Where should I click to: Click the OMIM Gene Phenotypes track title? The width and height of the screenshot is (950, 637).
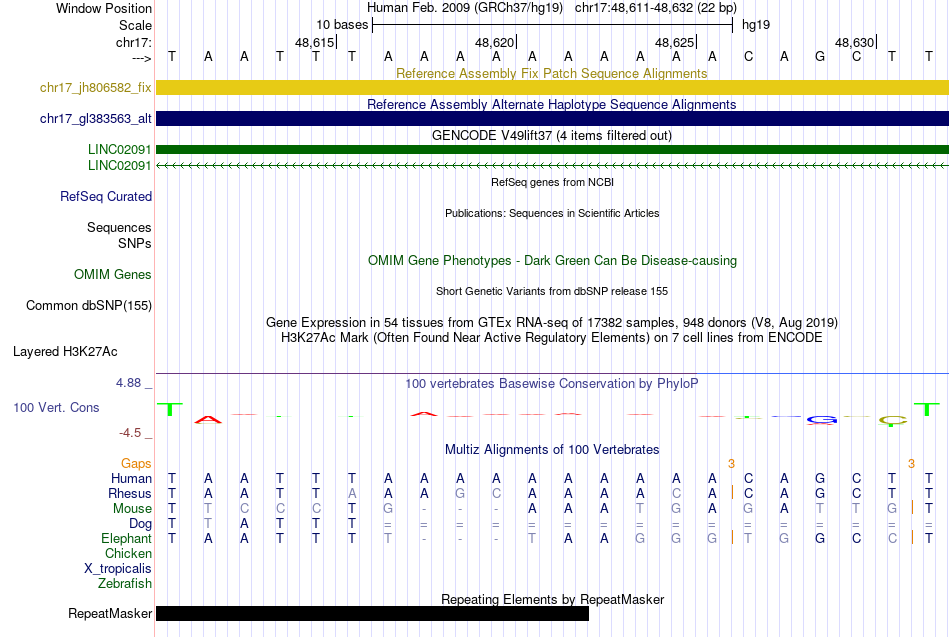[x=552, y=261]
